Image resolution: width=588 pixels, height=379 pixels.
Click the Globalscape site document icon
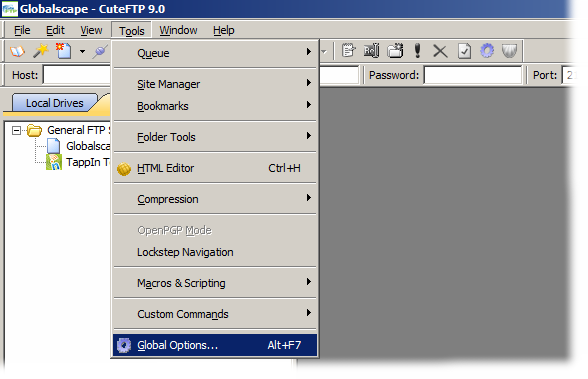click(54, 146)
